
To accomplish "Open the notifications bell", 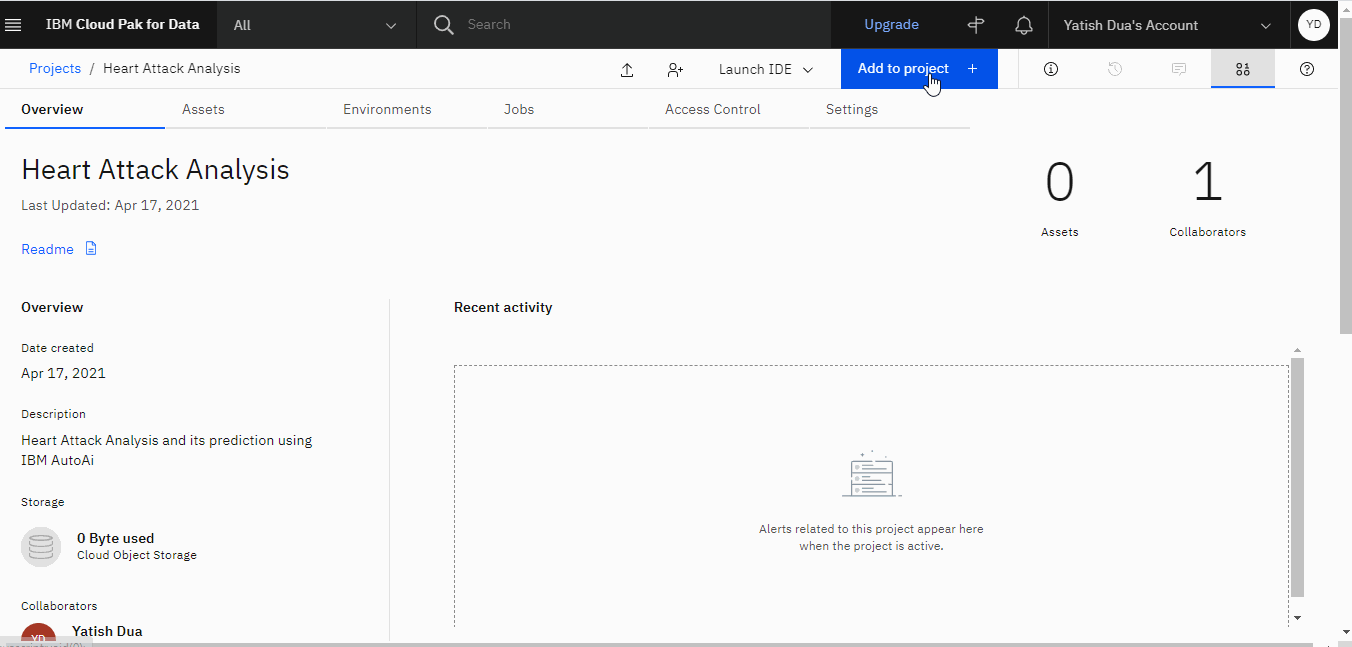I will [x=1023, y=25].
